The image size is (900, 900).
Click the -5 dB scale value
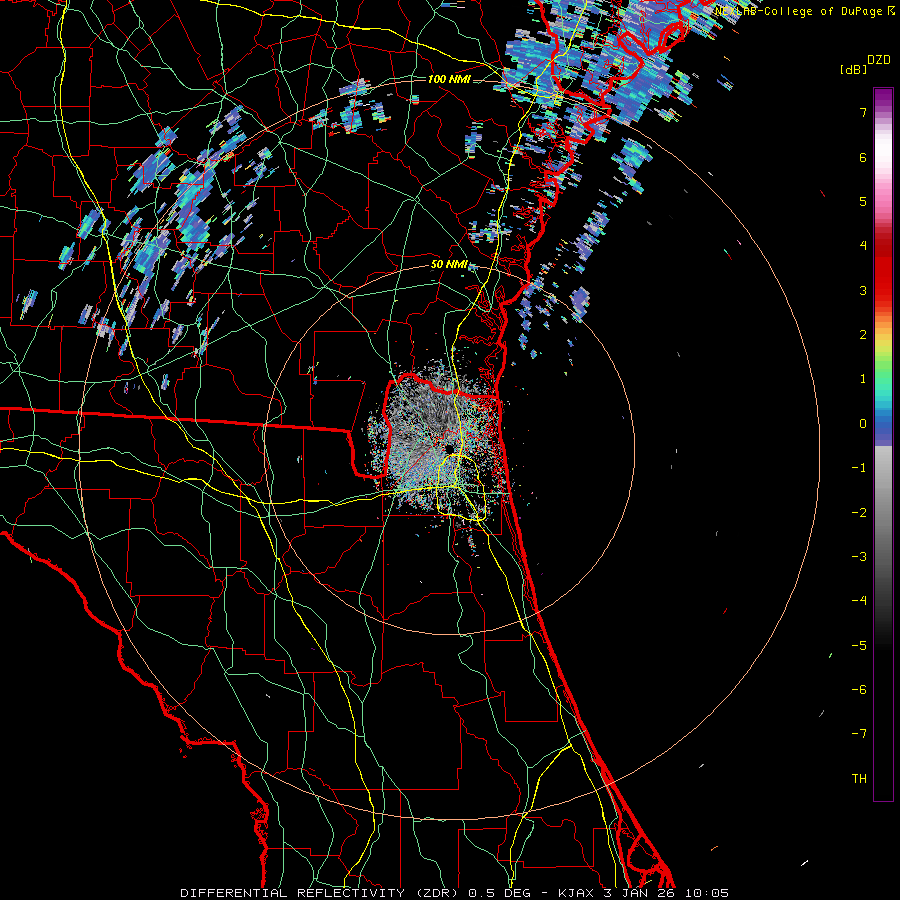click(859, 646)
